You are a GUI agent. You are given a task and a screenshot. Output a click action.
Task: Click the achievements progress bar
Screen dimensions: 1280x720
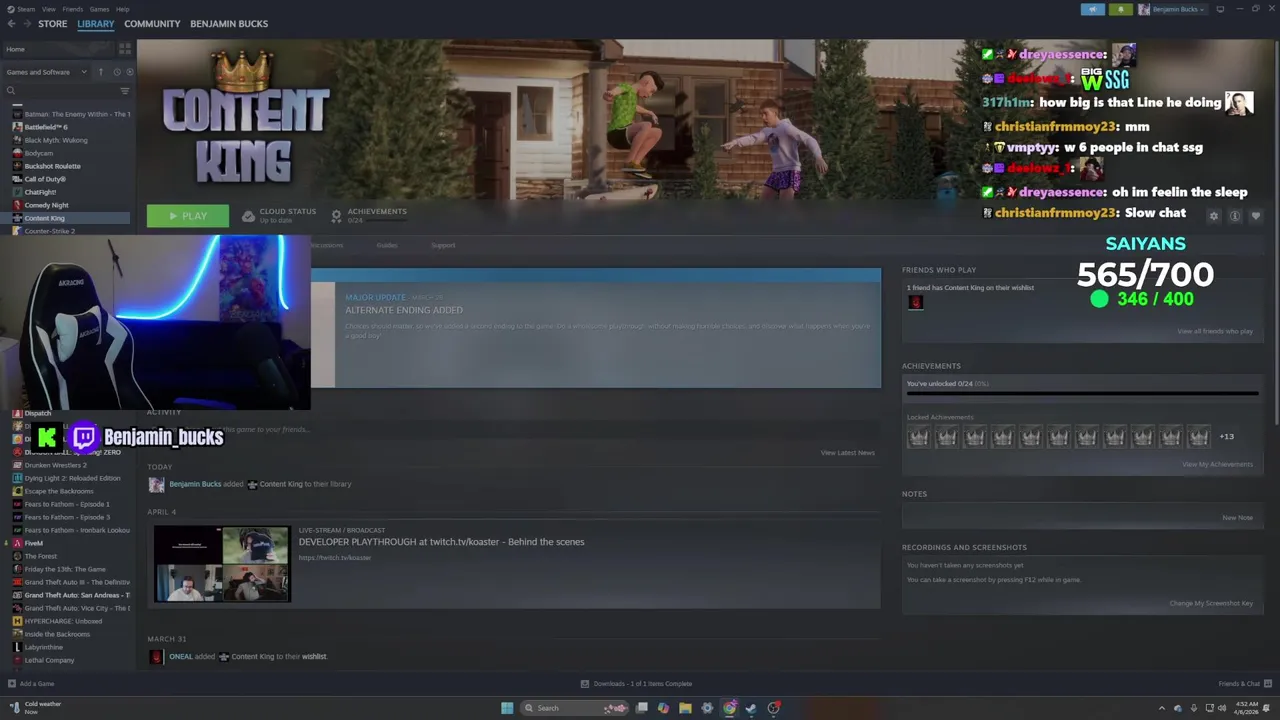(1082, 394)
